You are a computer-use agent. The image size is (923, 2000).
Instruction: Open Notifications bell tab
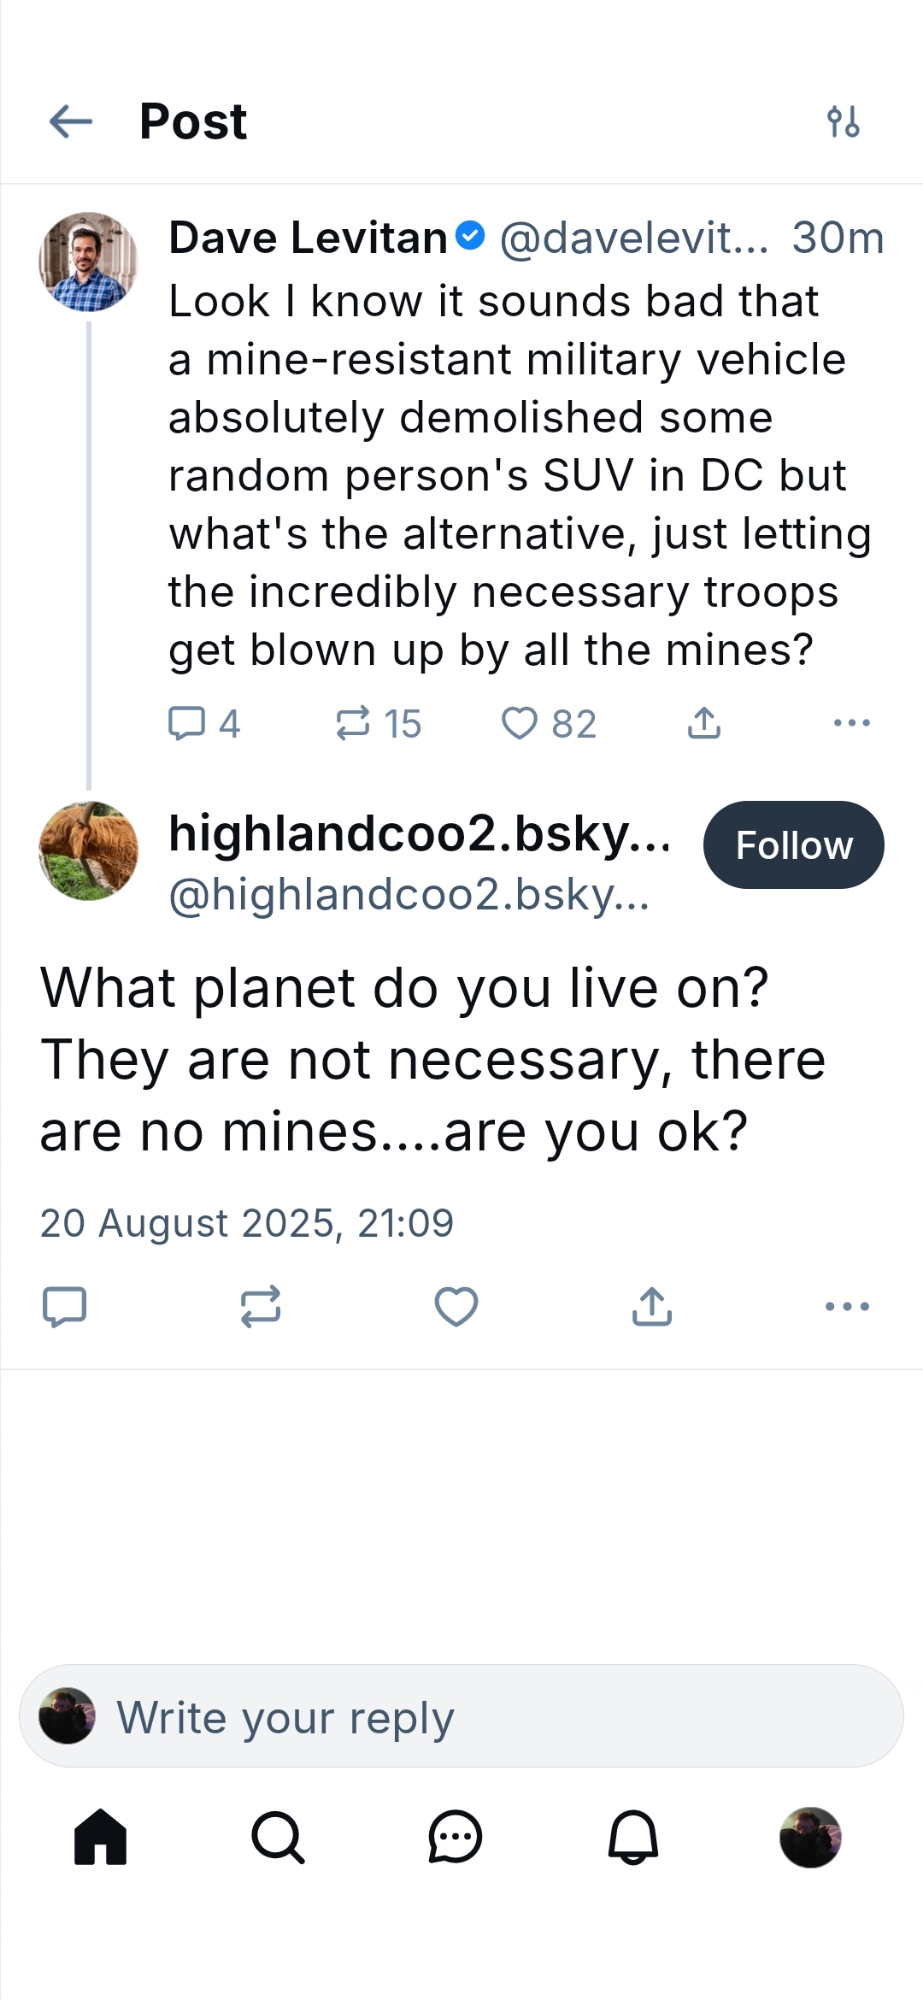click(633, 1837)
